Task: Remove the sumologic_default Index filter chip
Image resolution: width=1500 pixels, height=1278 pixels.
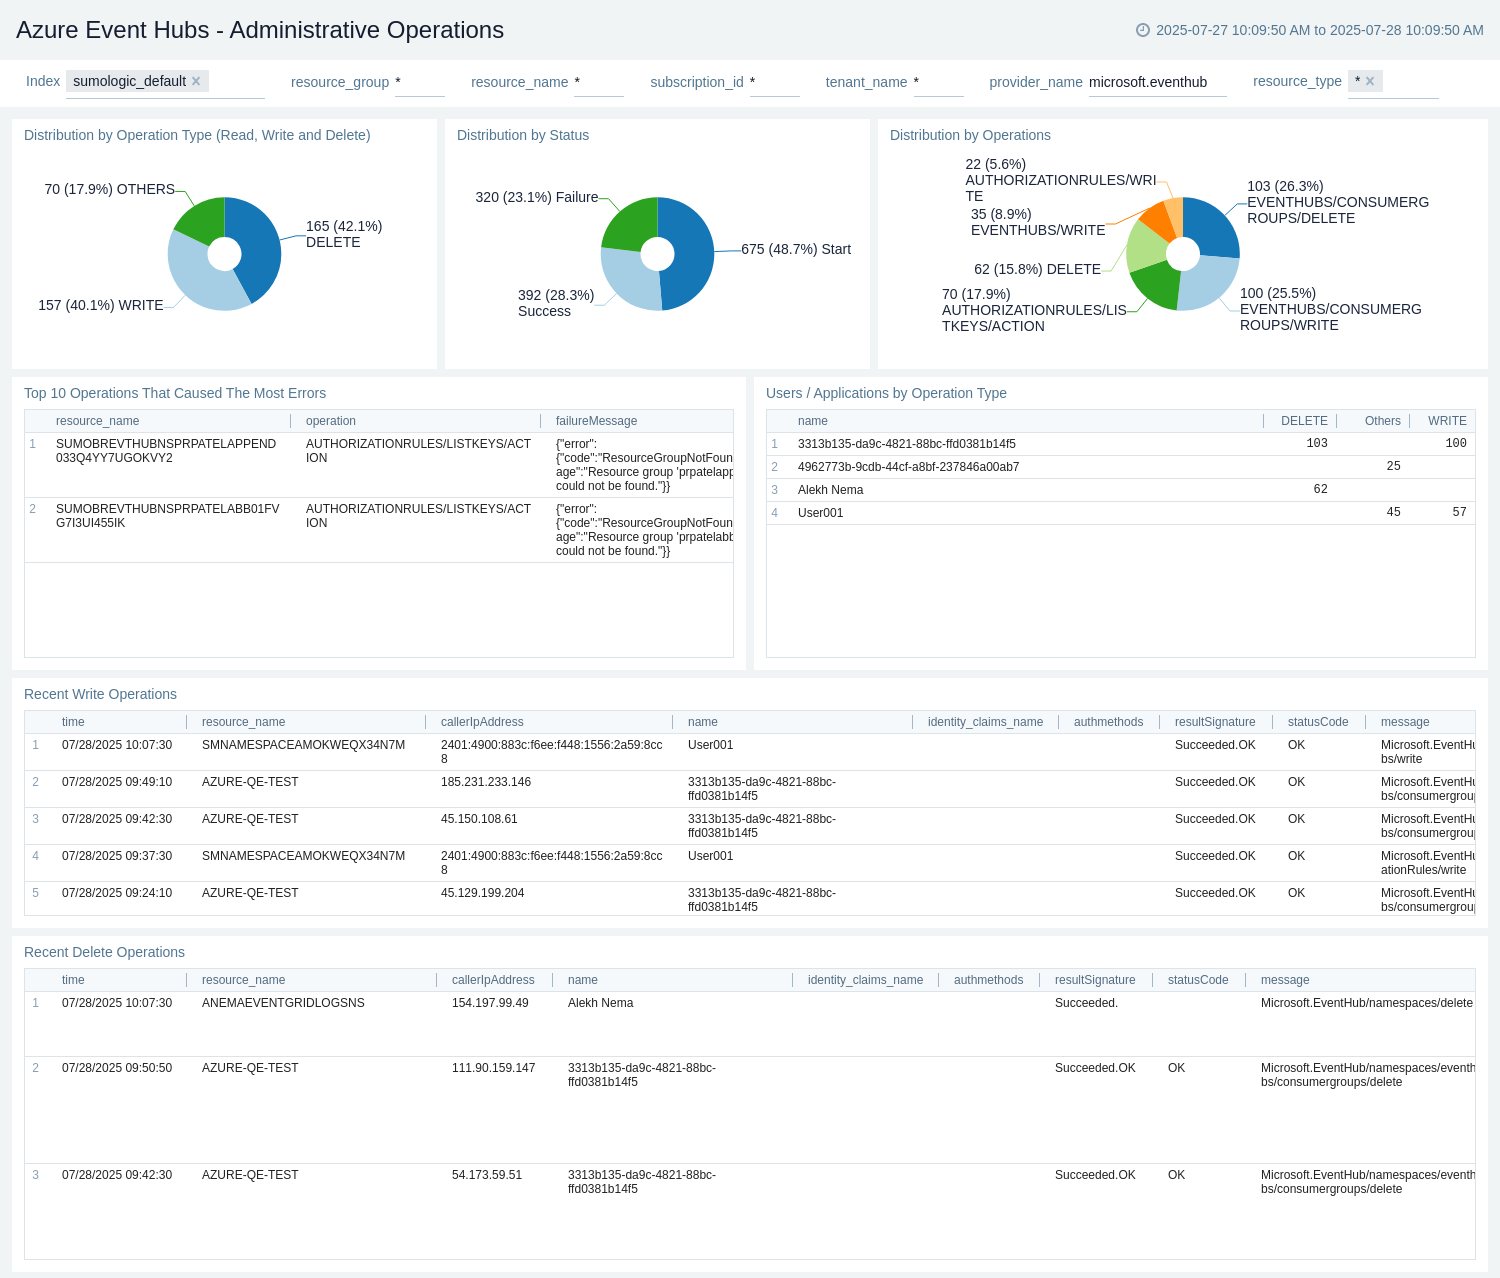Action: pos(196,81)
